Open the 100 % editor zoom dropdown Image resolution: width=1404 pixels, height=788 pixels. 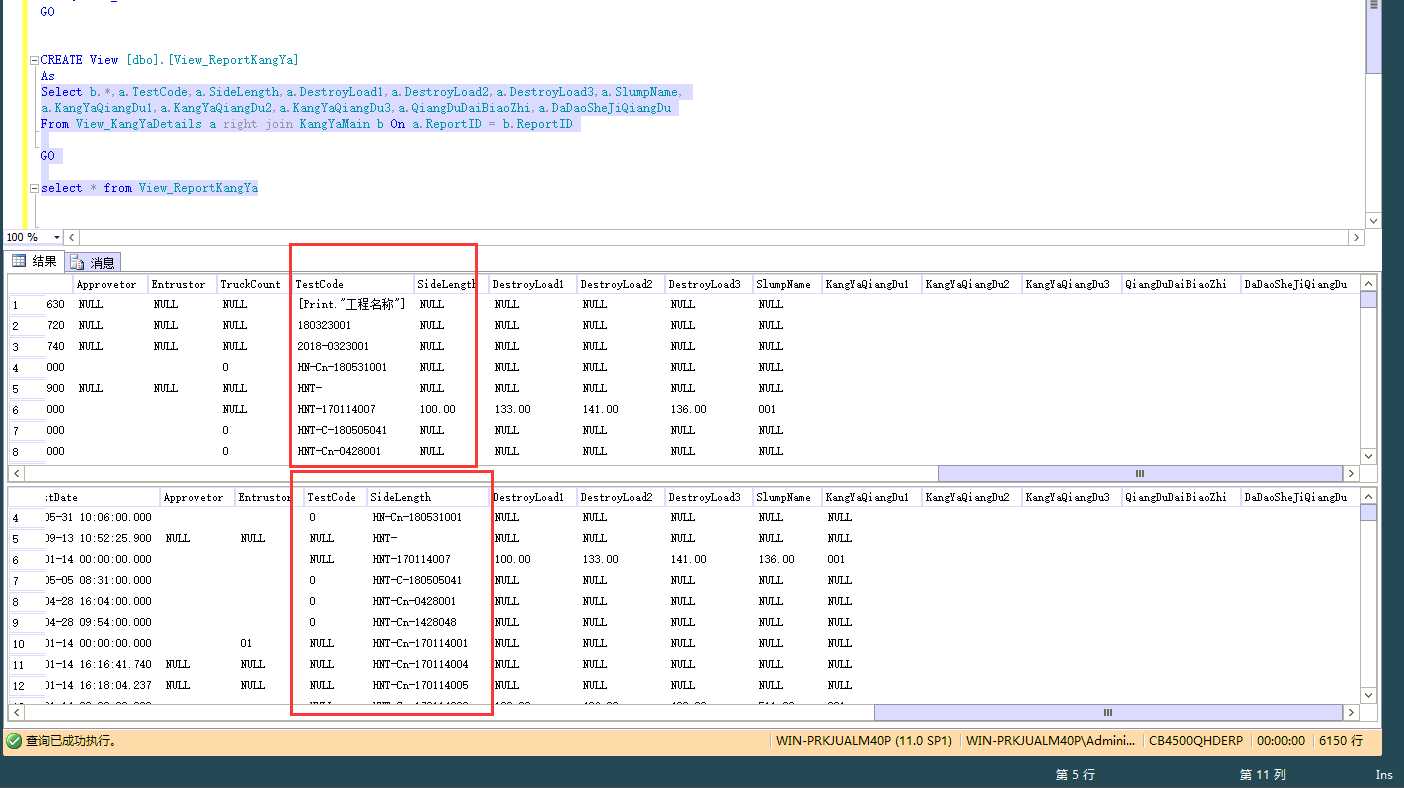(x=57, y=237)
